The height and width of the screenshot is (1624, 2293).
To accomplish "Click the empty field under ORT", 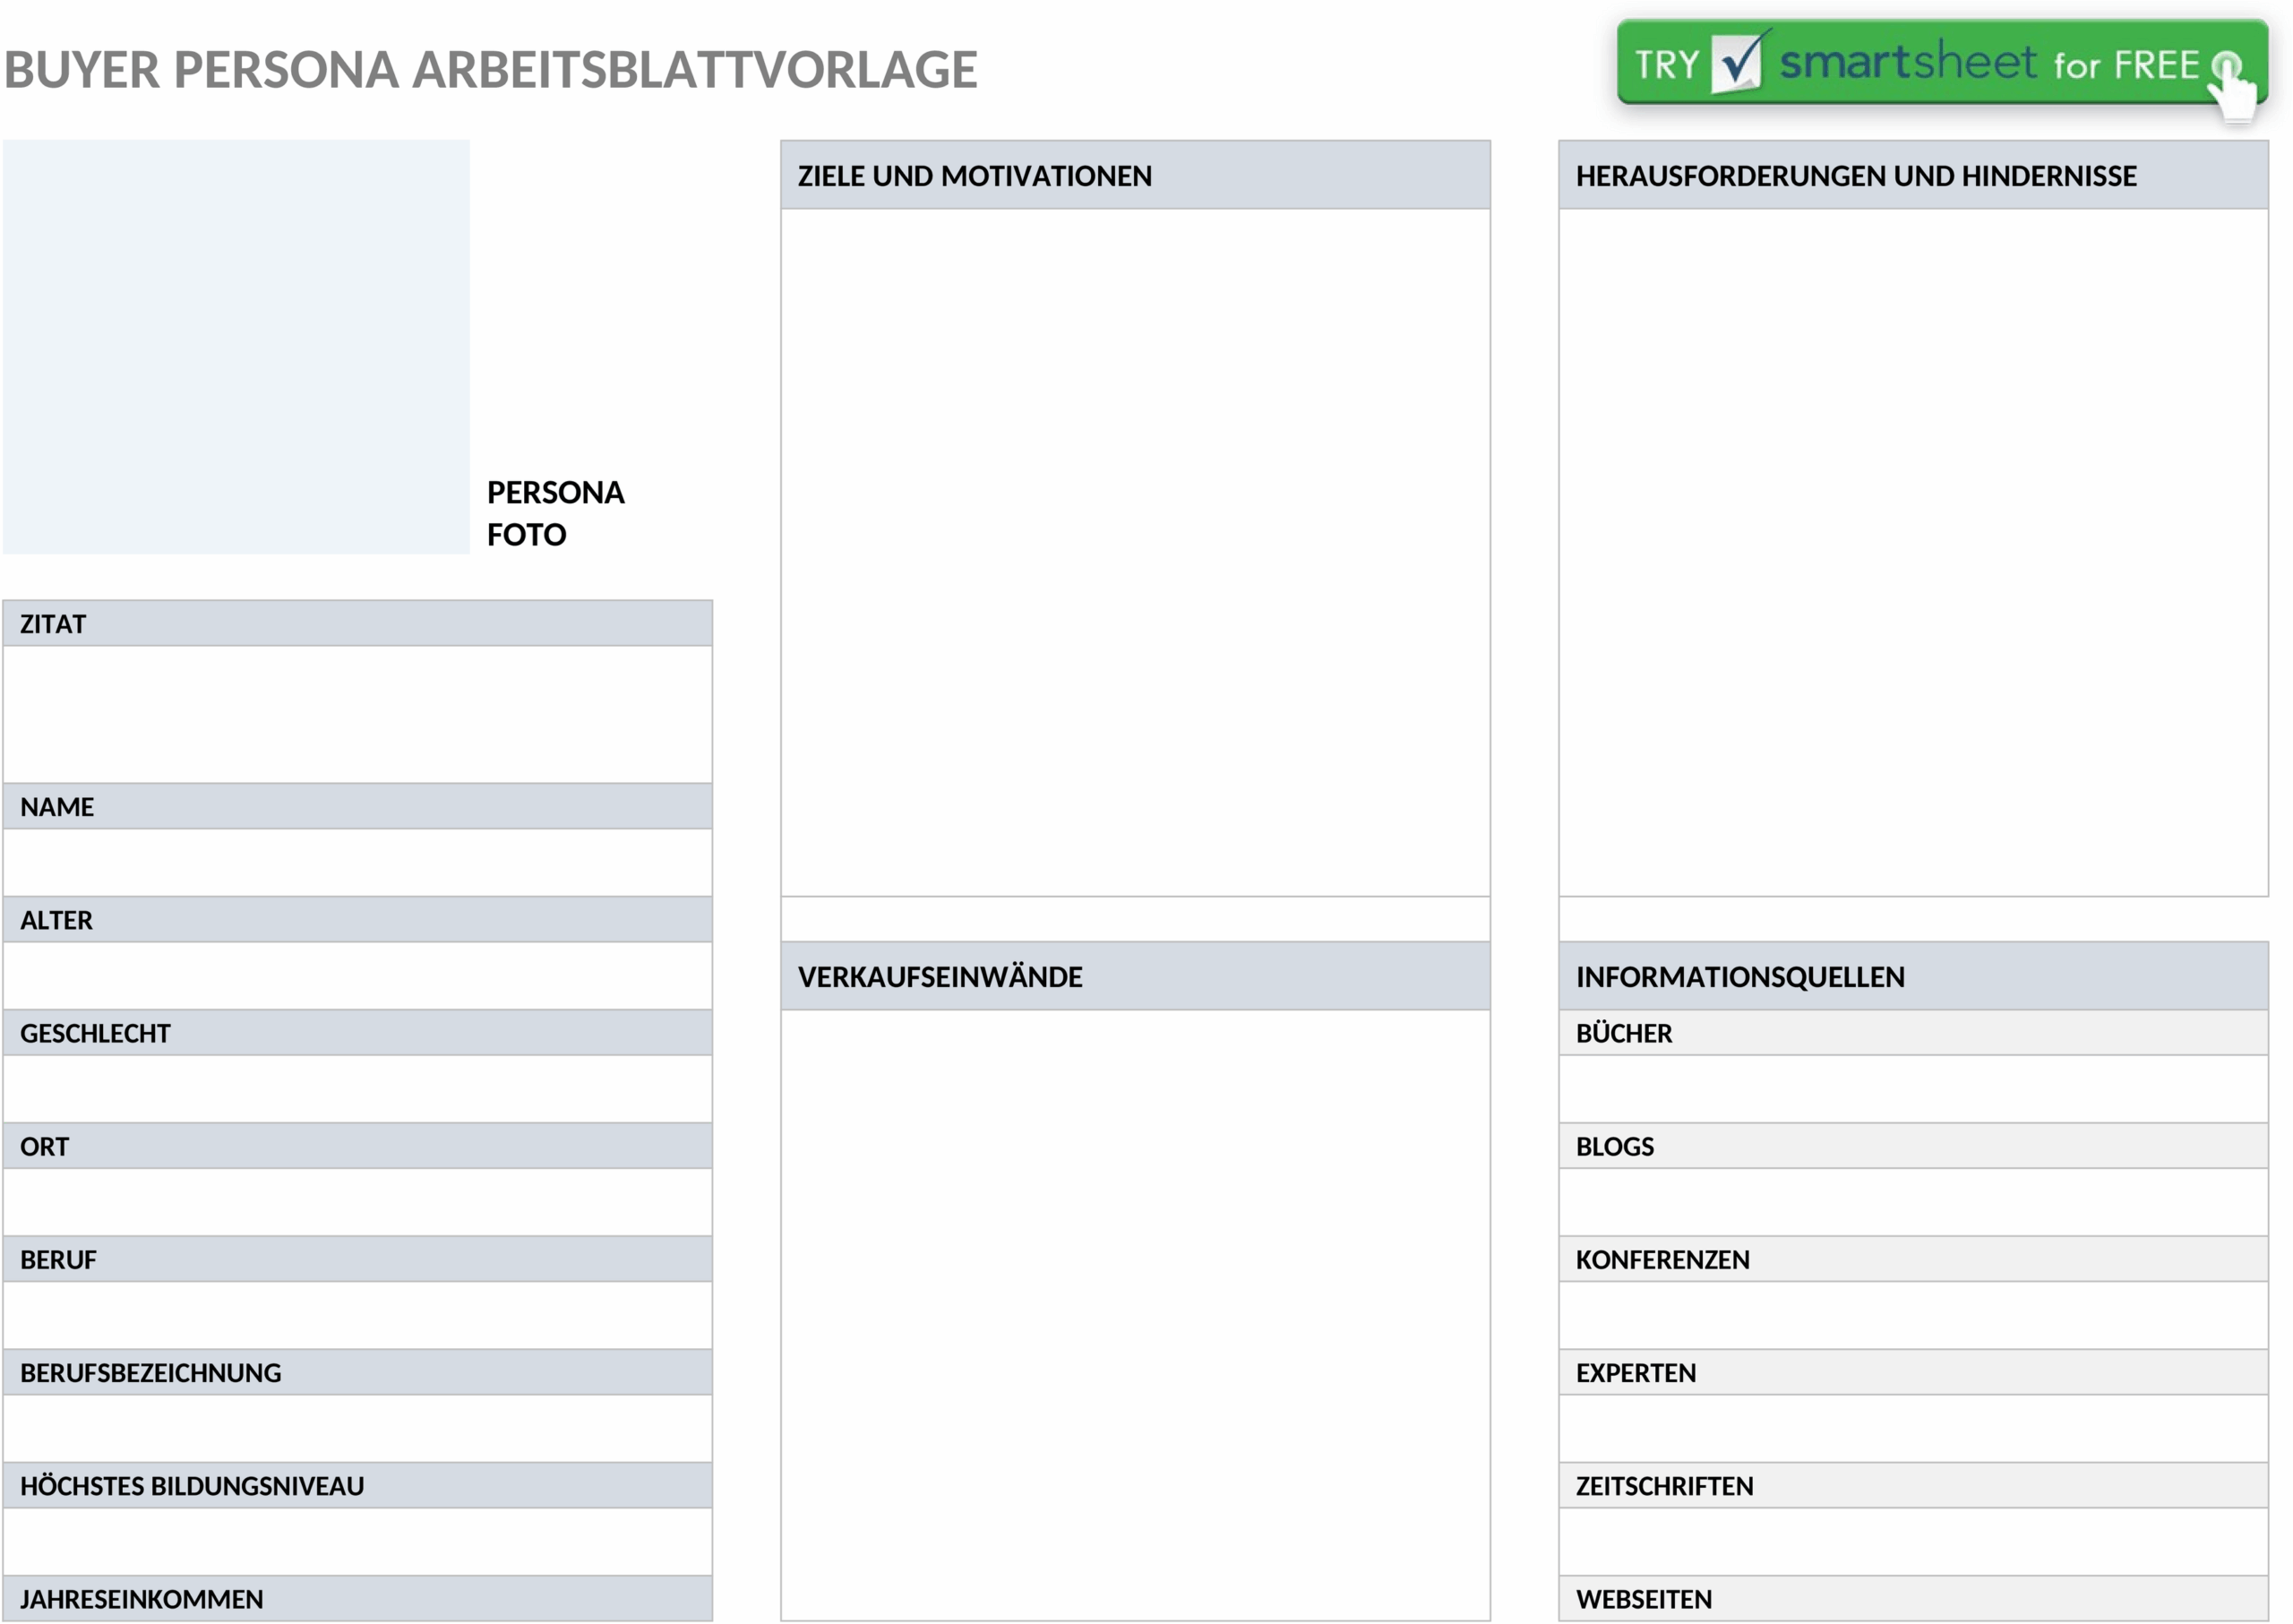I will pos(358,1201).
